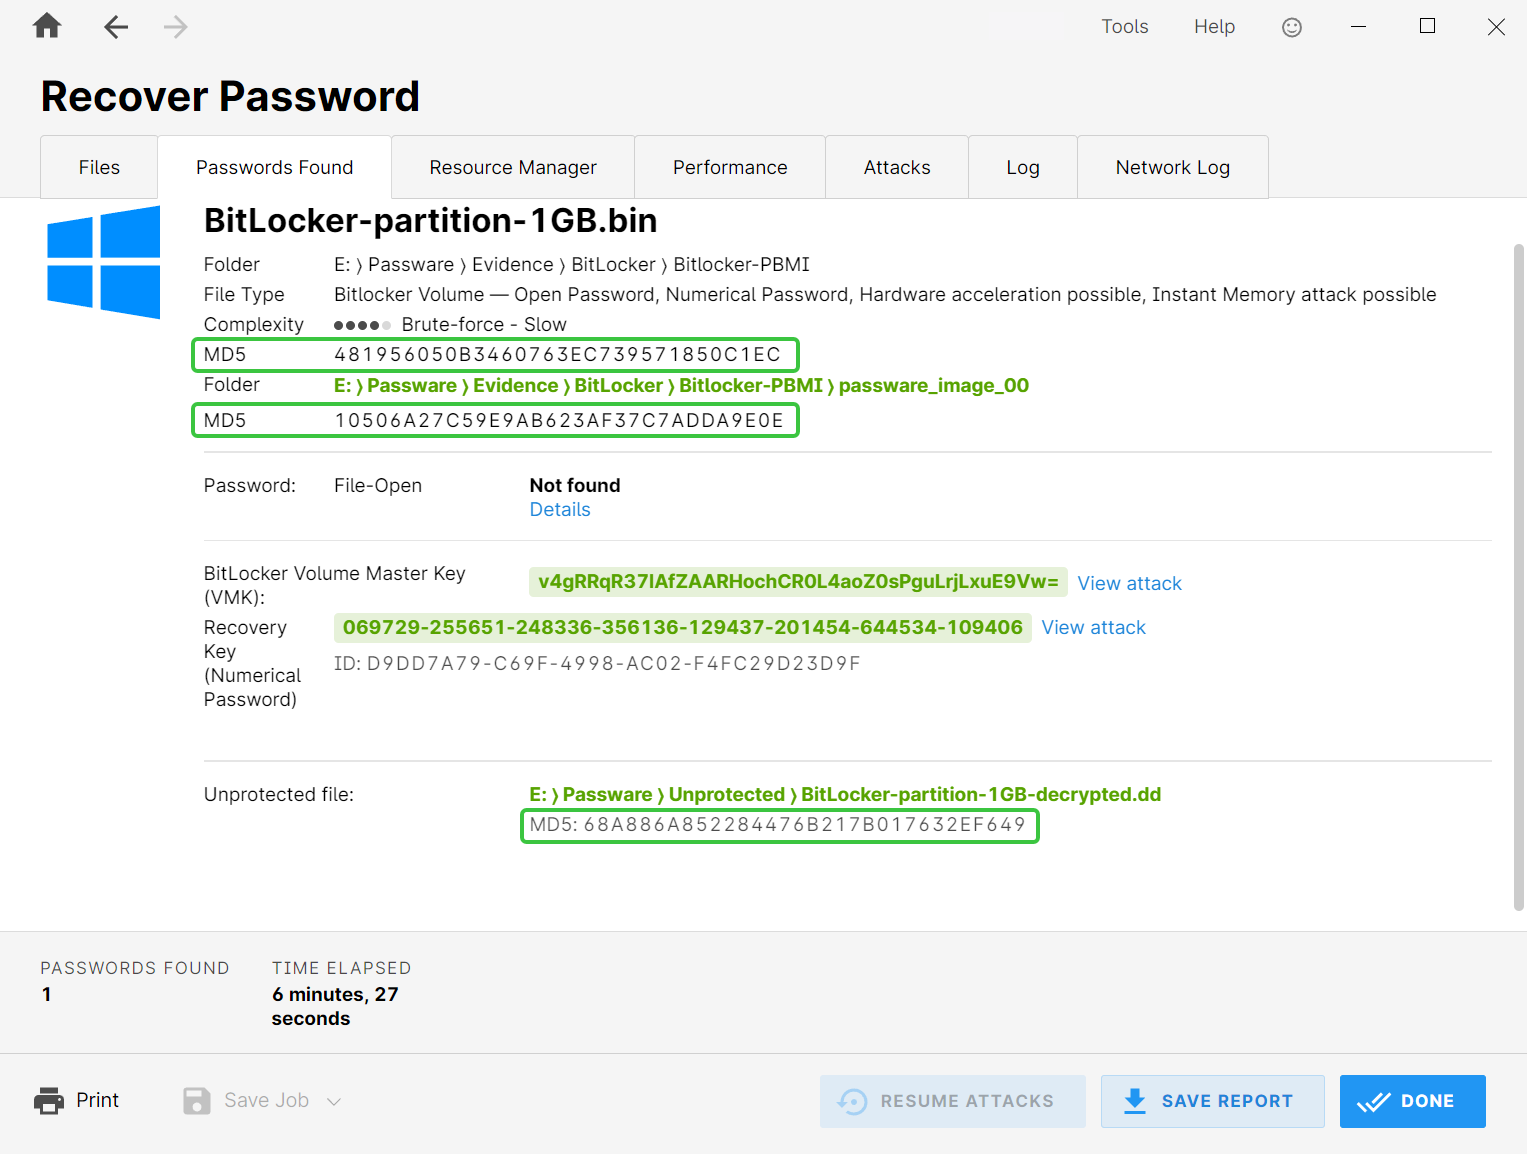Click the Done double-checkmark icon

coord(1374,1102)
